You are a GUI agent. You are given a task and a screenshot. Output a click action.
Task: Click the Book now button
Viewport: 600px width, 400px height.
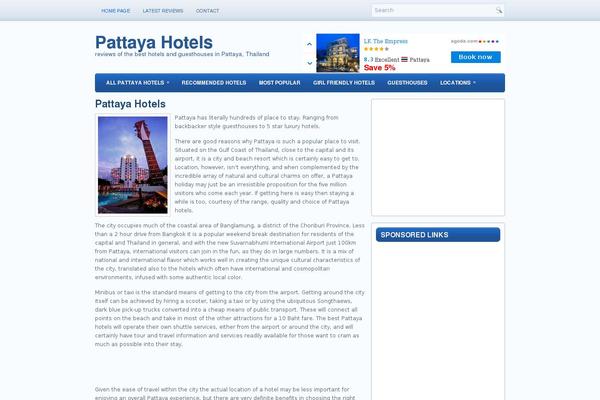pyautogui.click(x=476, y=57)
